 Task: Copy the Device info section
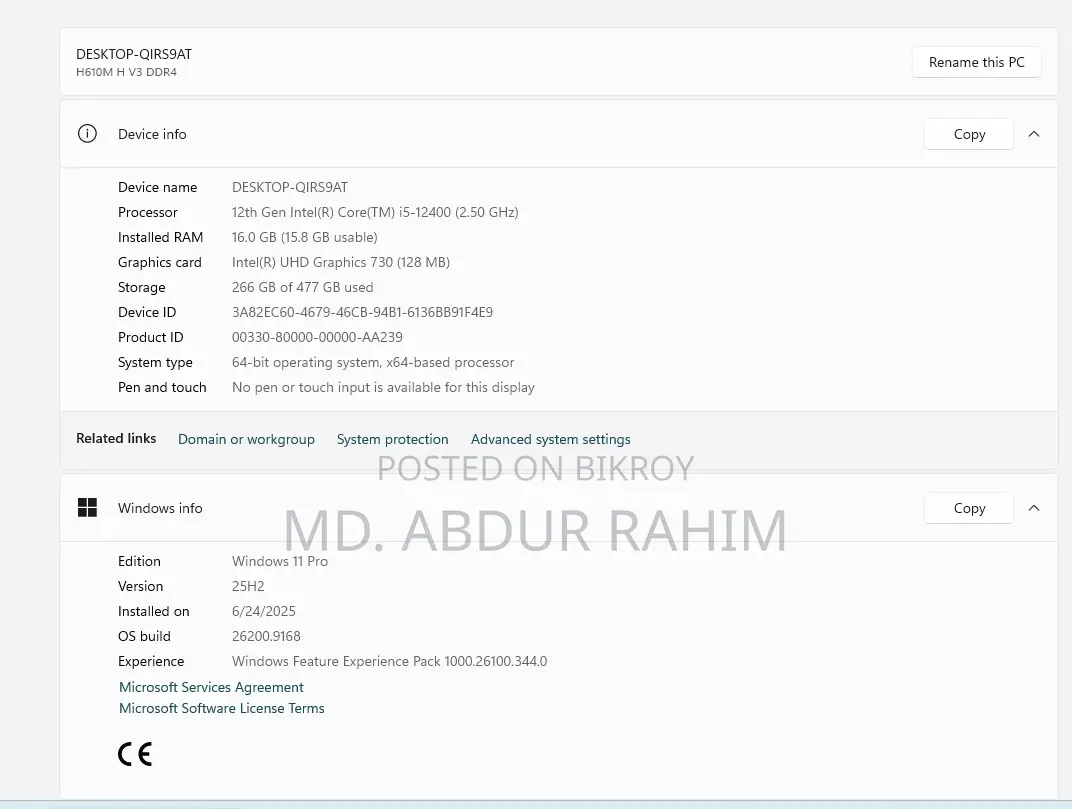point(969,135)
